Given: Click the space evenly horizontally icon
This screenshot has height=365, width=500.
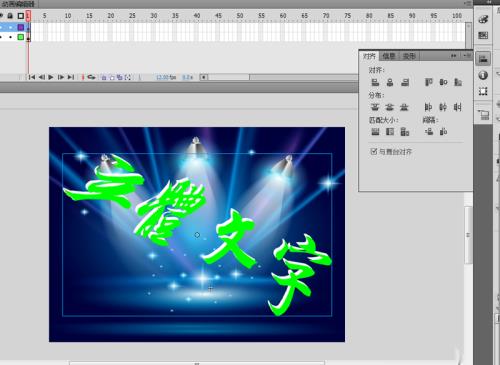Looking at the screenshot, I should tap(444, 132).
